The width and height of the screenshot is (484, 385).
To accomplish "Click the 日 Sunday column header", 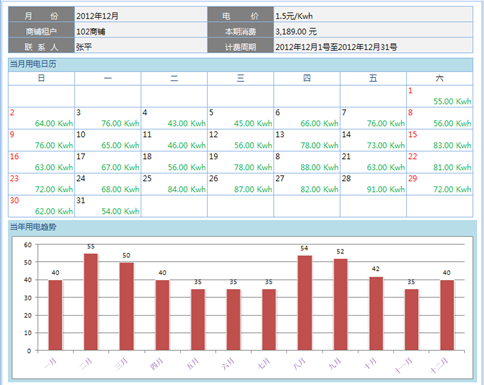I will [41, 78].
